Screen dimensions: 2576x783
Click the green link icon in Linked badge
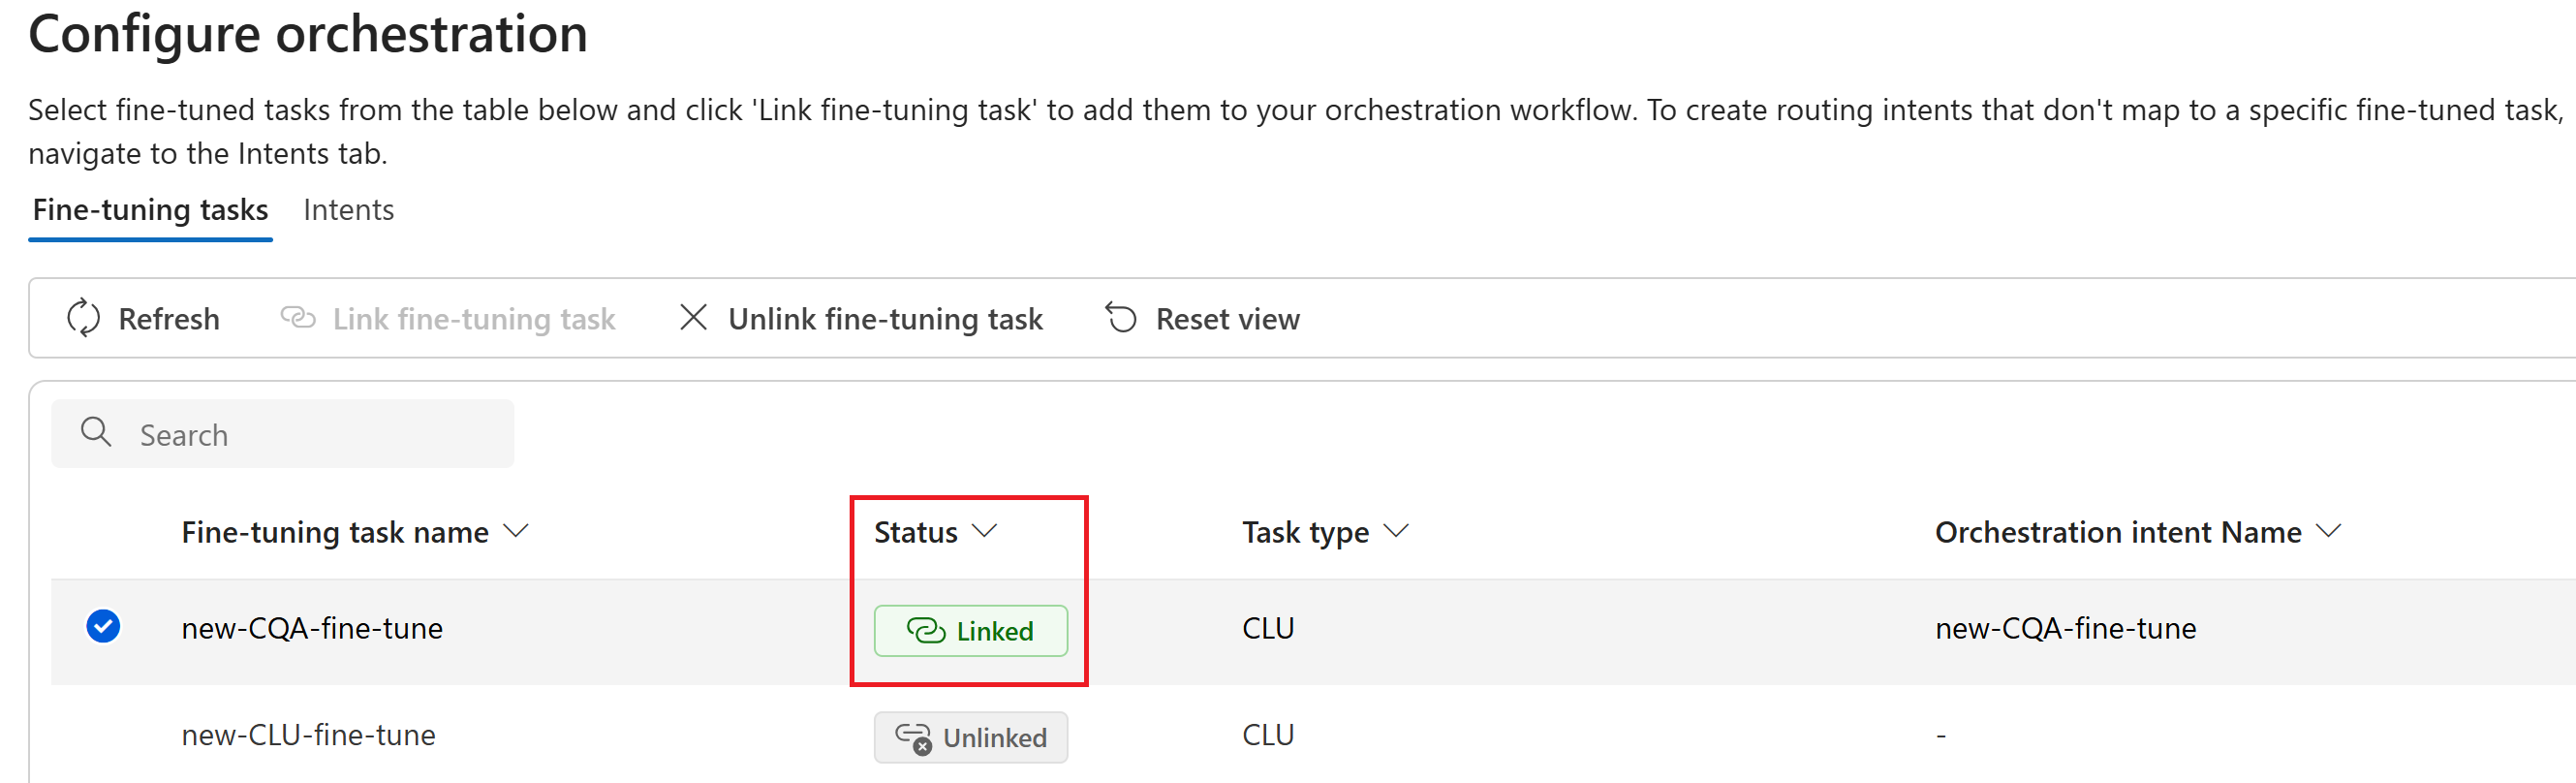coord(926,631)
